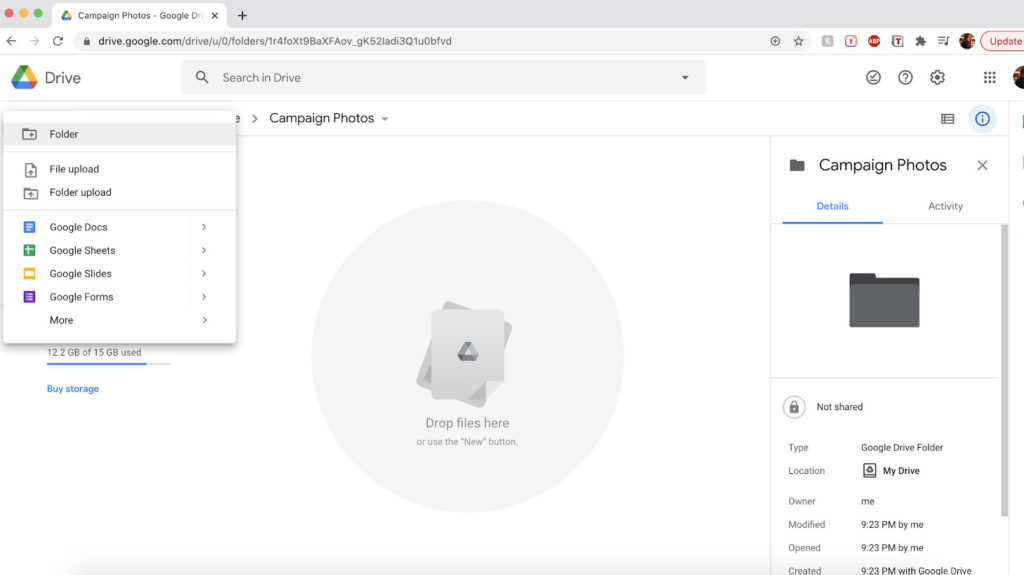Open the Help question mark icon
This screenshot has height=575, width=1024.
[x=905, y=77]
